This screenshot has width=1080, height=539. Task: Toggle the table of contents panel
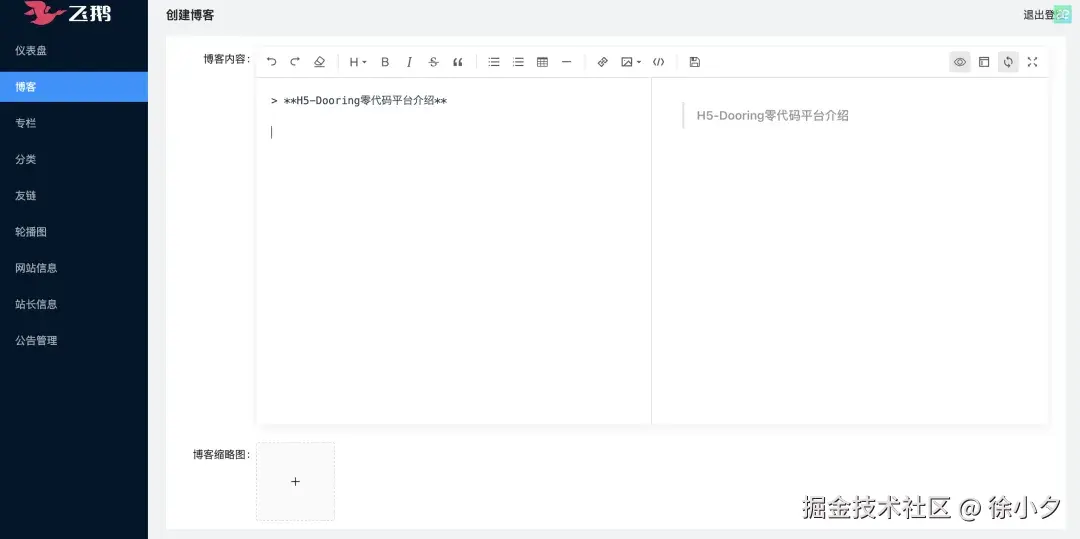pos(984,62)
